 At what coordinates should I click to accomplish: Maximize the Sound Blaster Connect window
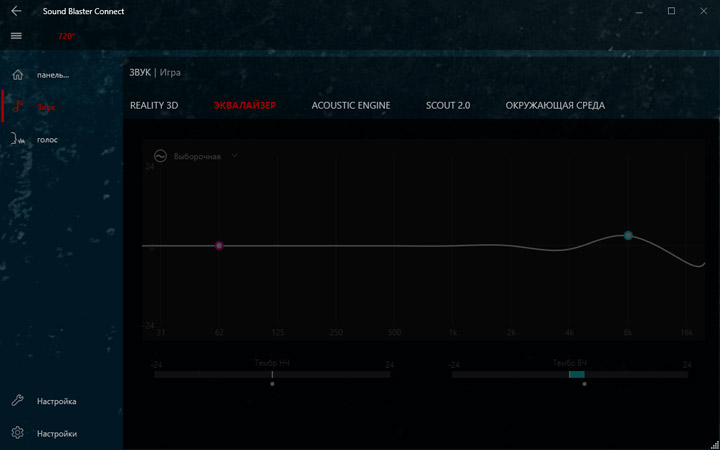click(x=671, y=11)
